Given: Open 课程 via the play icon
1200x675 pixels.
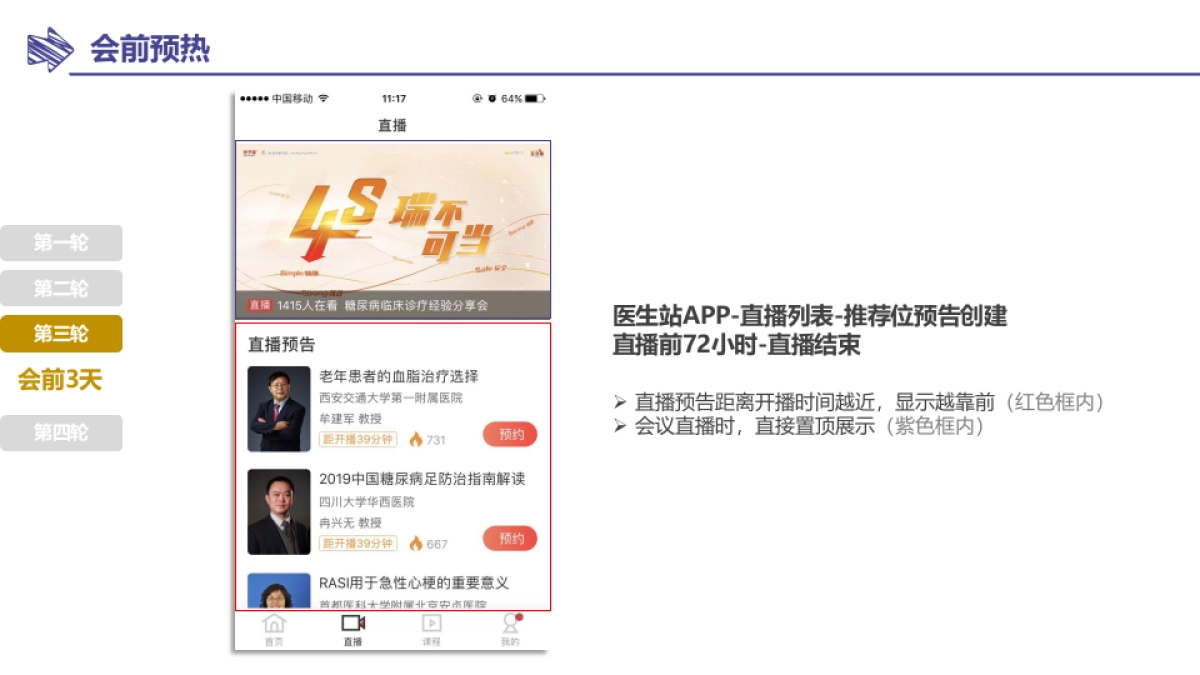Looking at the screenshot, I should 432,623.
